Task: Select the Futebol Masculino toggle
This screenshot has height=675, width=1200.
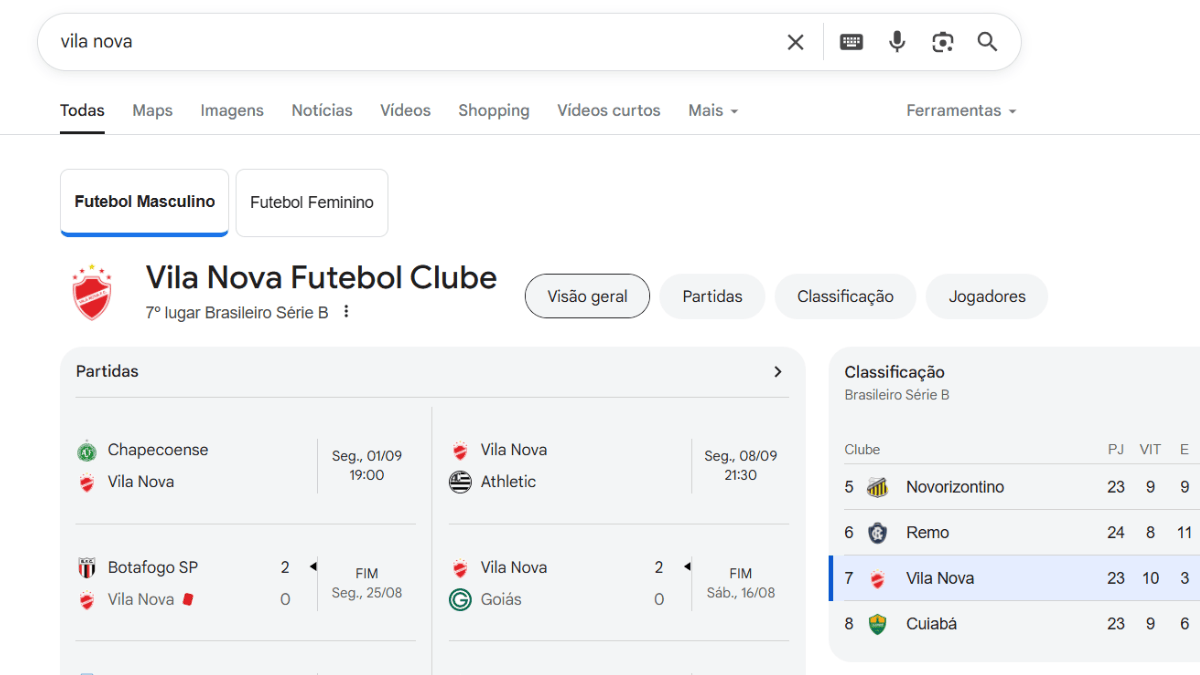Action: [144, 202]
